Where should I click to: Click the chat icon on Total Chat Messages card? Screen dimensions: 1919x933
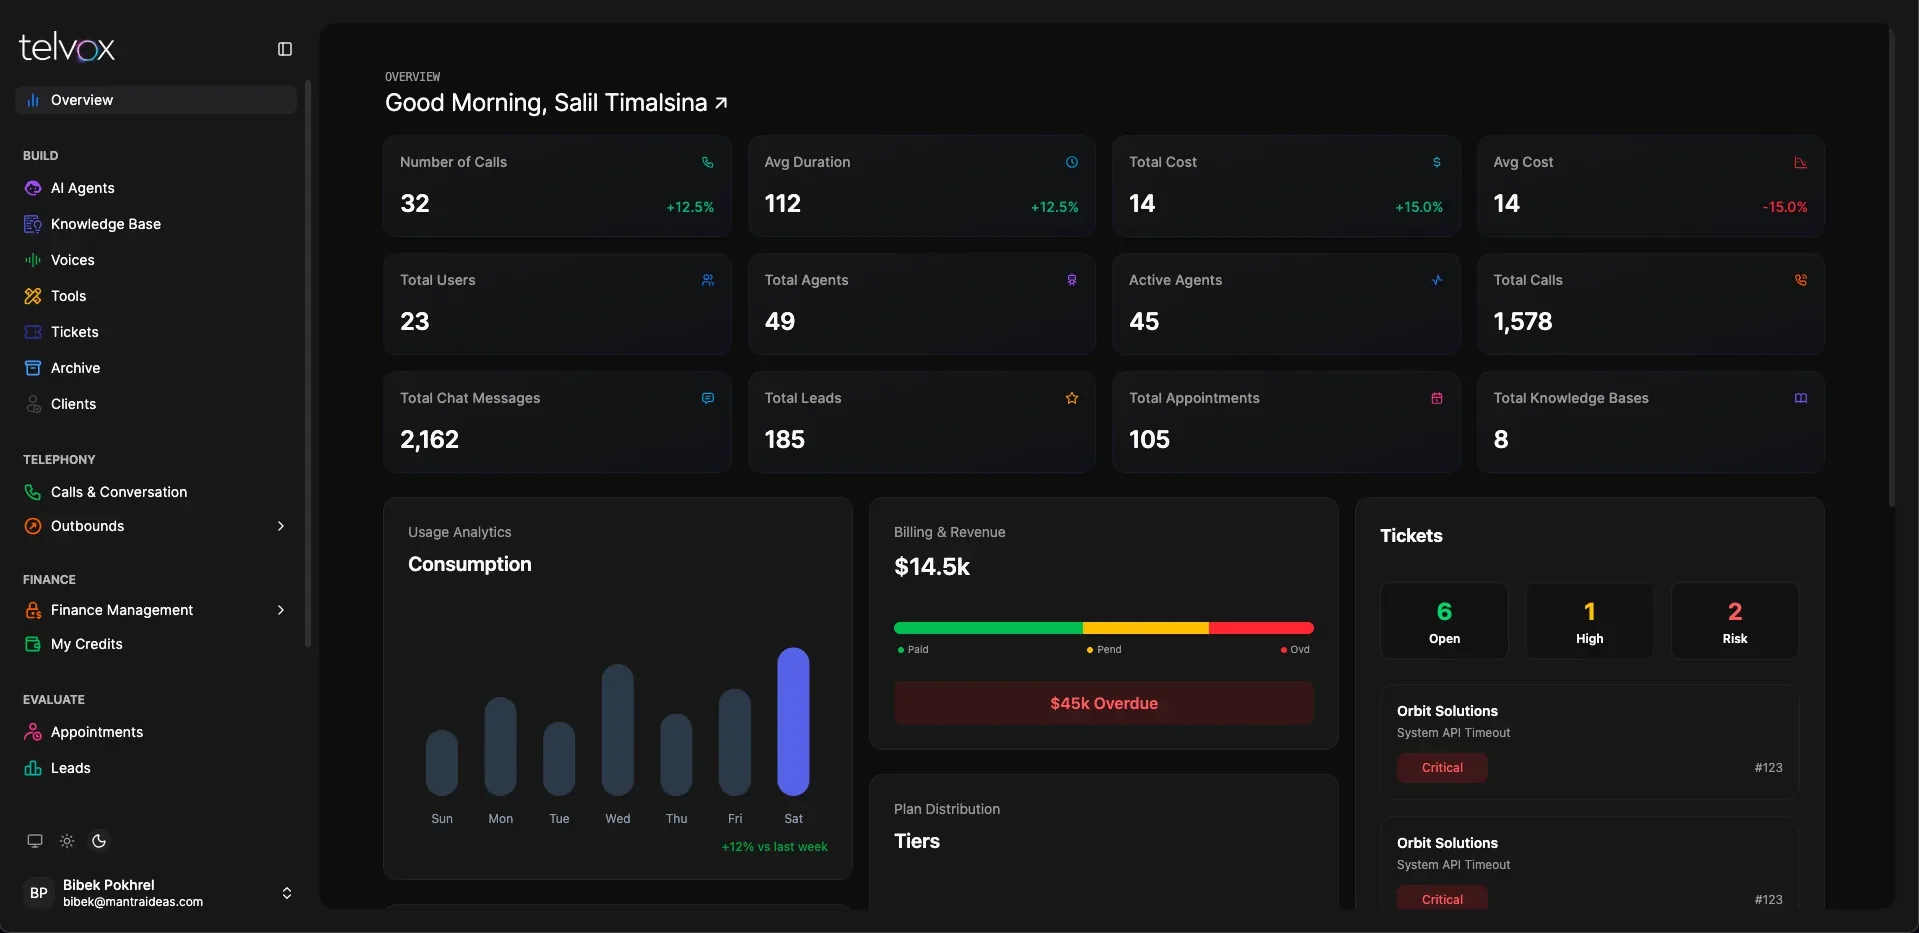708,398
